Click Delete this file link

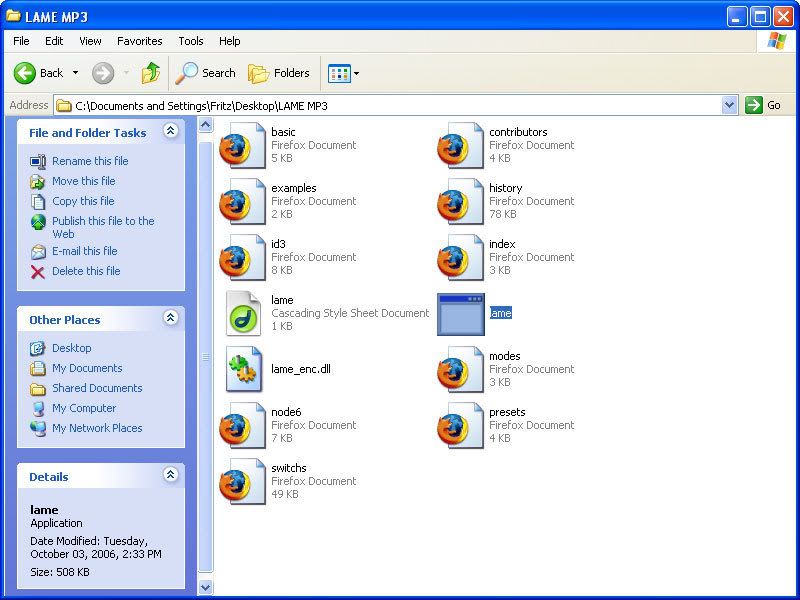[86, 271]
